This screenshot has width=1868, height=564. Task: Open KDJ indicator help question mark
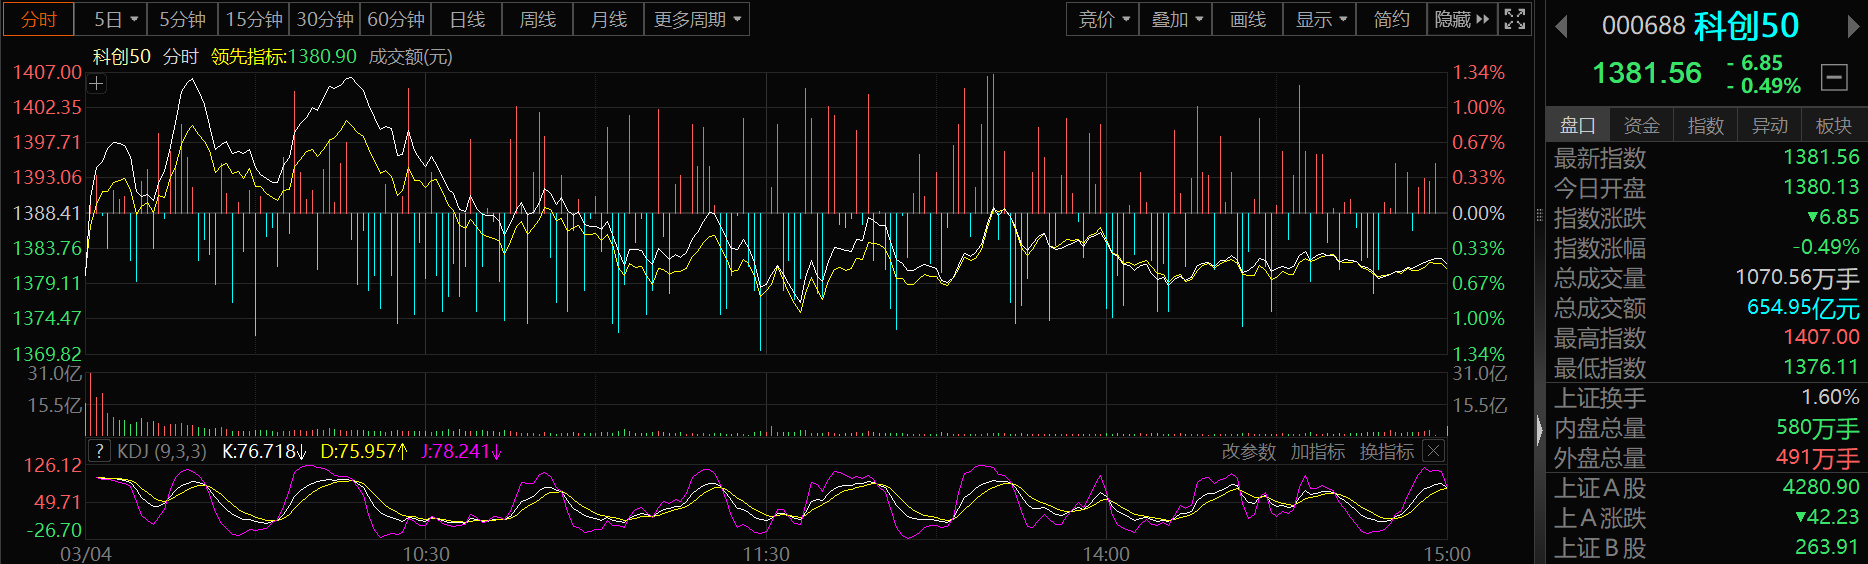click(99, 451)
